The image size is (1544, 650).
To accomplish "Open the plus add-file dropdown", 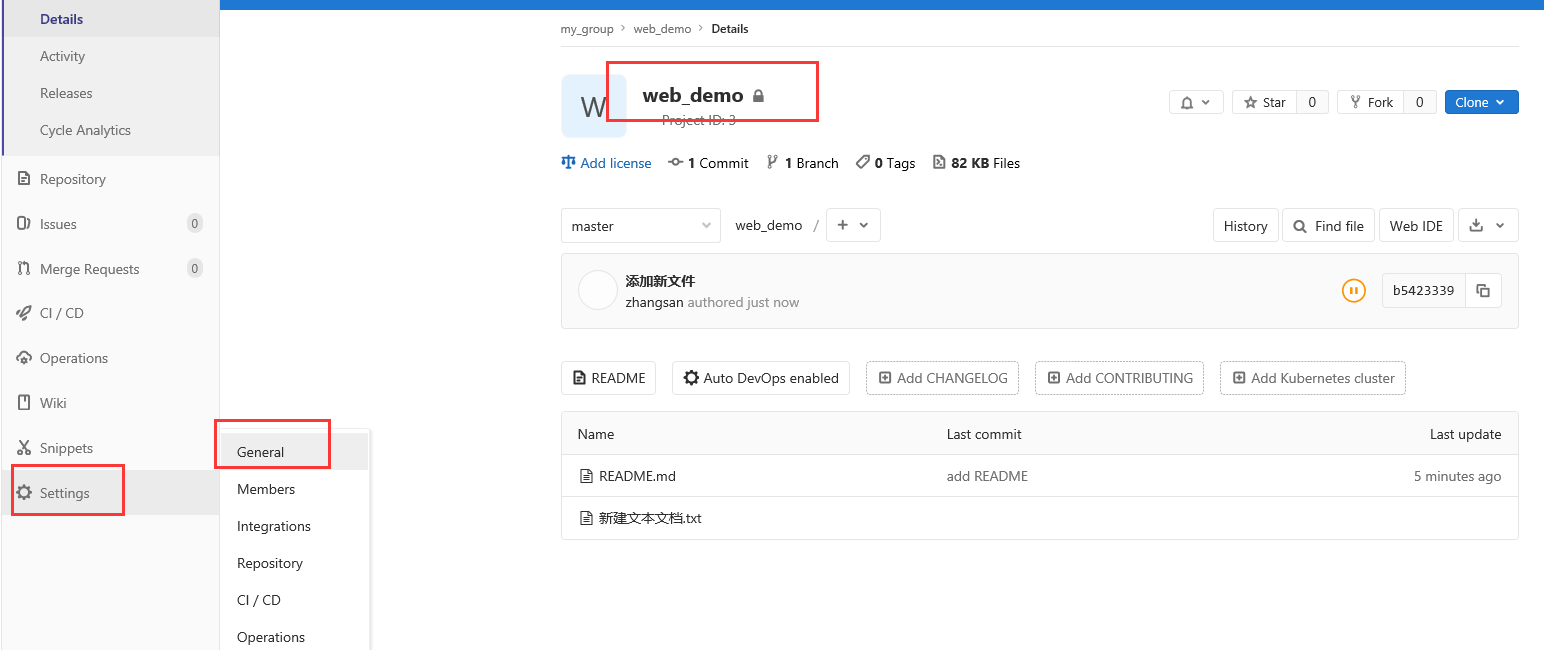I will point(853,225).
